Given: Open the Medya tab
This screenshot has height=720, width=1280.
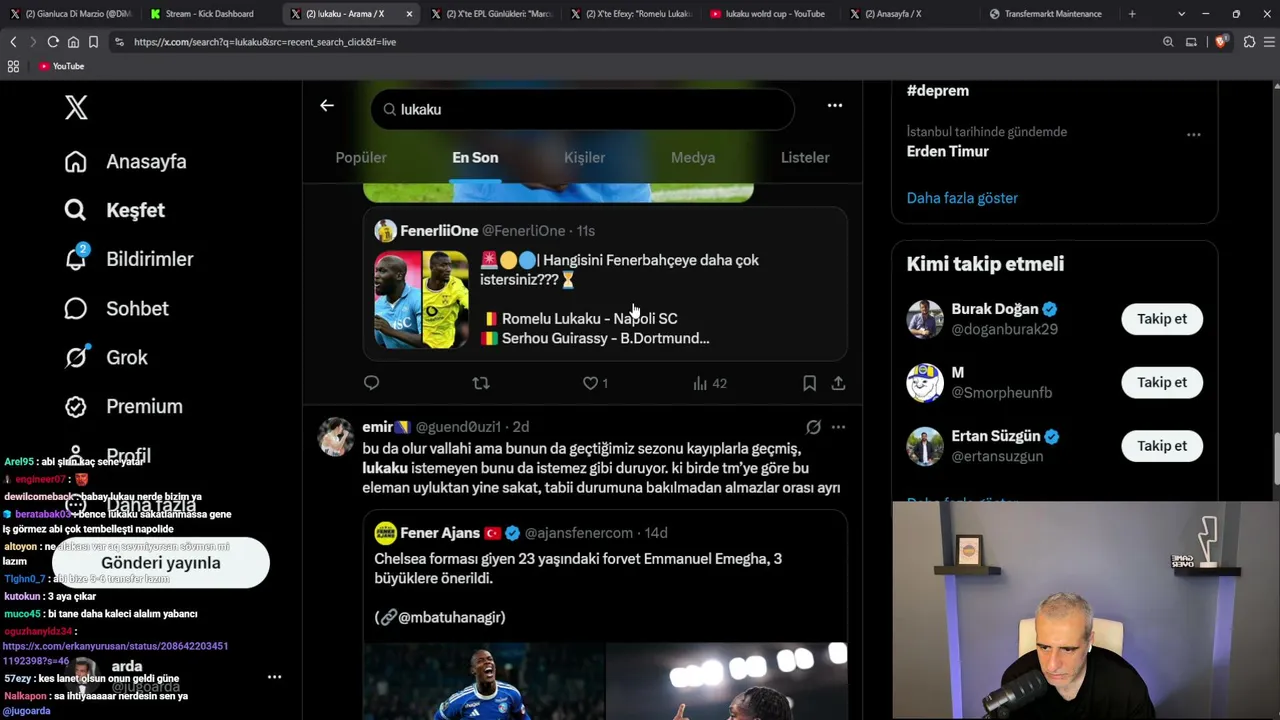Looking at the screenshot, I should 693,158.
